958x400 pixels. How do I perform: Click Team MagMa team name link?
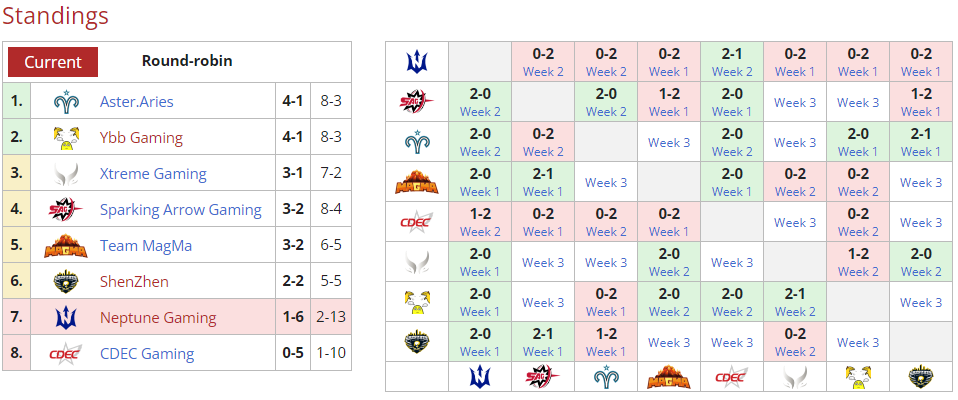pos(146,246)
